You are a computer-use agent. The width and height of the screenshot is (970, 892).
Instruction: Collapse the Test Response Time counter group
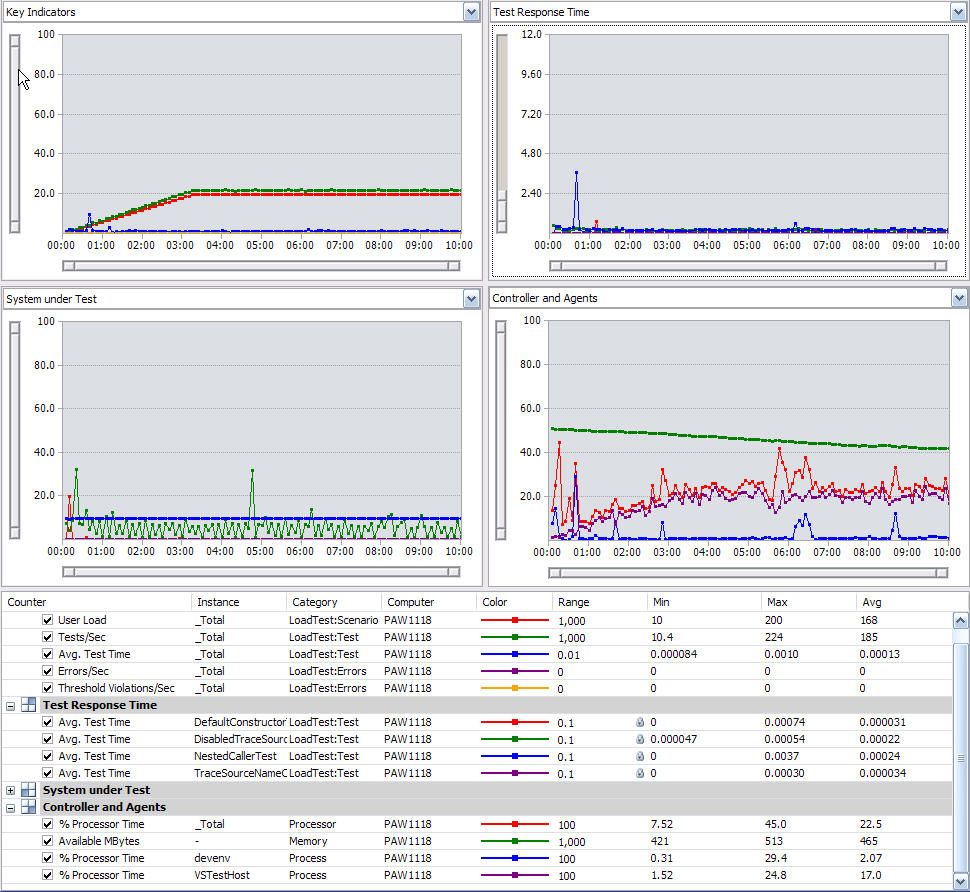(11, 706)
